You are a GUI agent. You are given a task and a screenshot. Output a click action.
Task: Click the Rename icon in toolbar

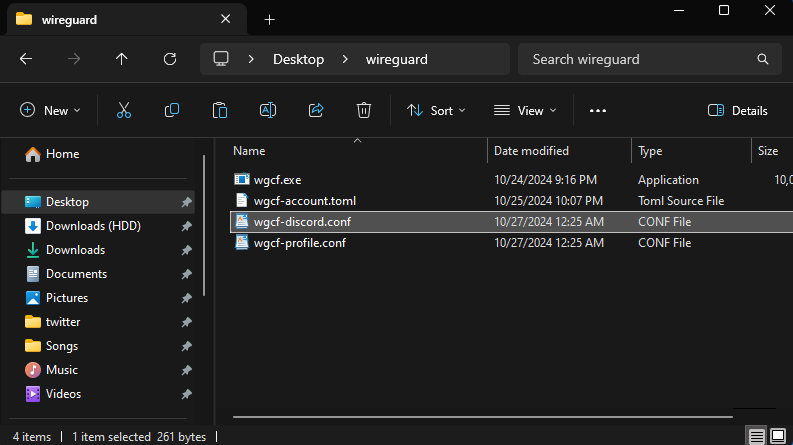click(x=268, y=111)
